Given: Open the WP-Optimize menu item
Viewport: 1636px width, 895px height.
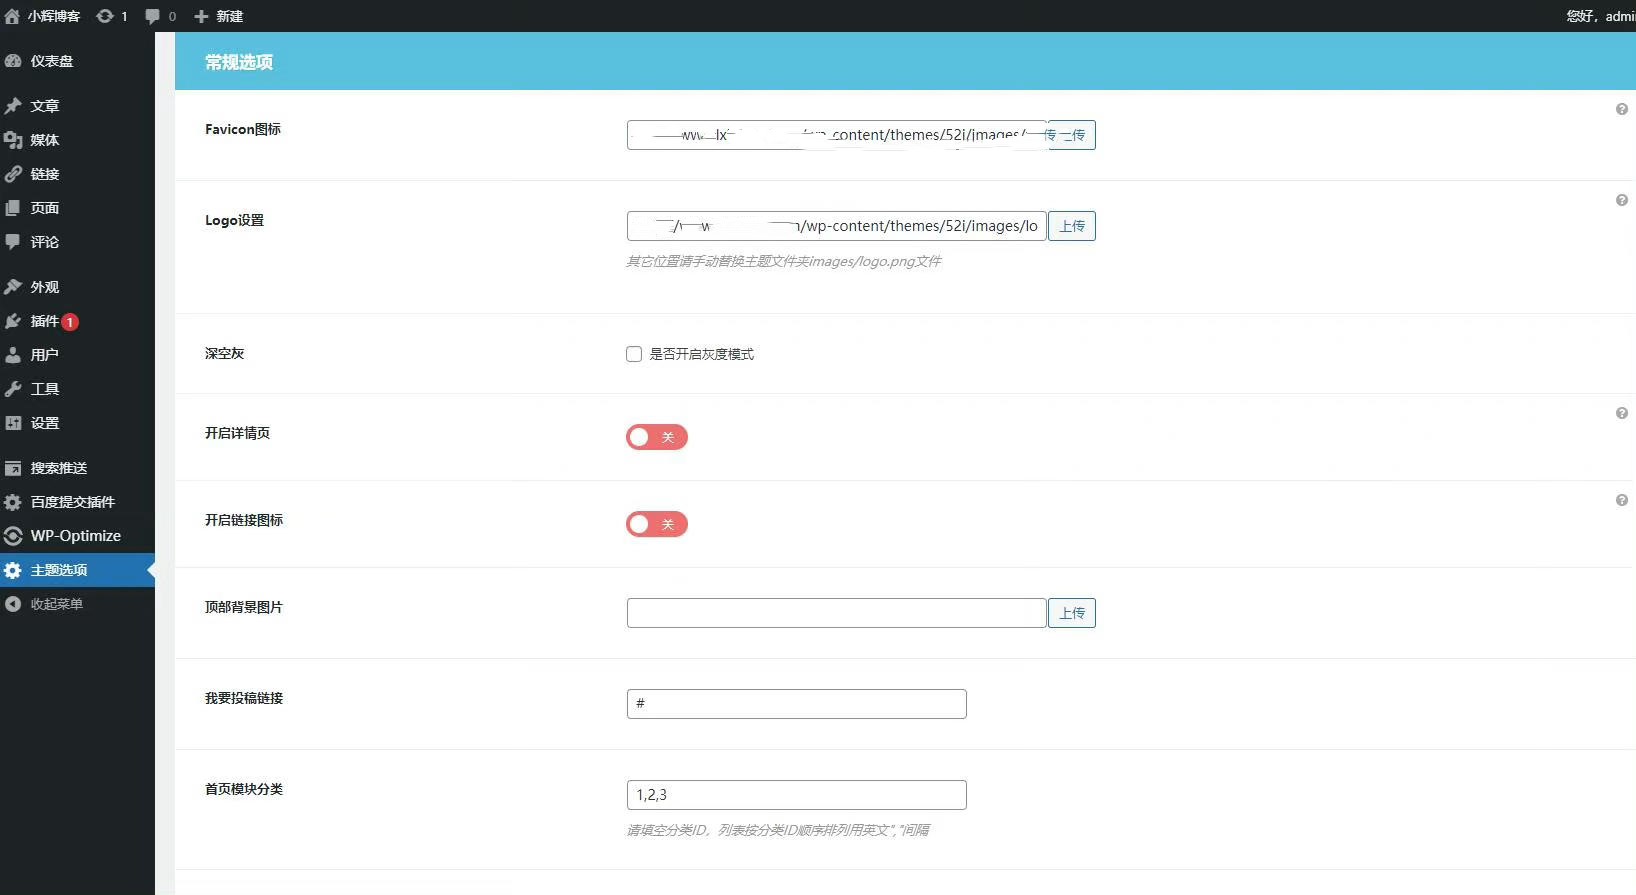Looking at the screenshot, I should click(75, 536).
